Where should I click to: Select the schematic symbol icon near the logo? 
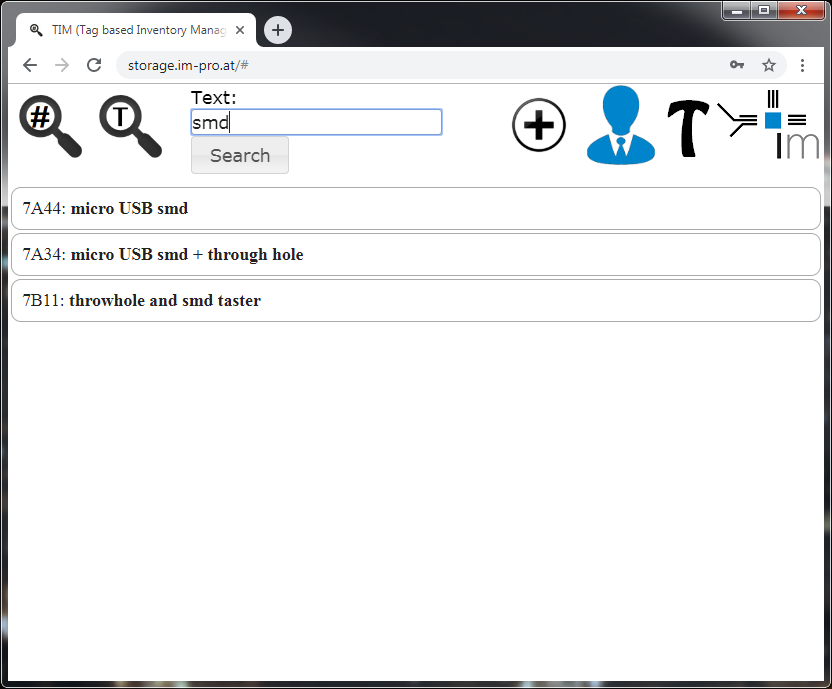[737, 120]
